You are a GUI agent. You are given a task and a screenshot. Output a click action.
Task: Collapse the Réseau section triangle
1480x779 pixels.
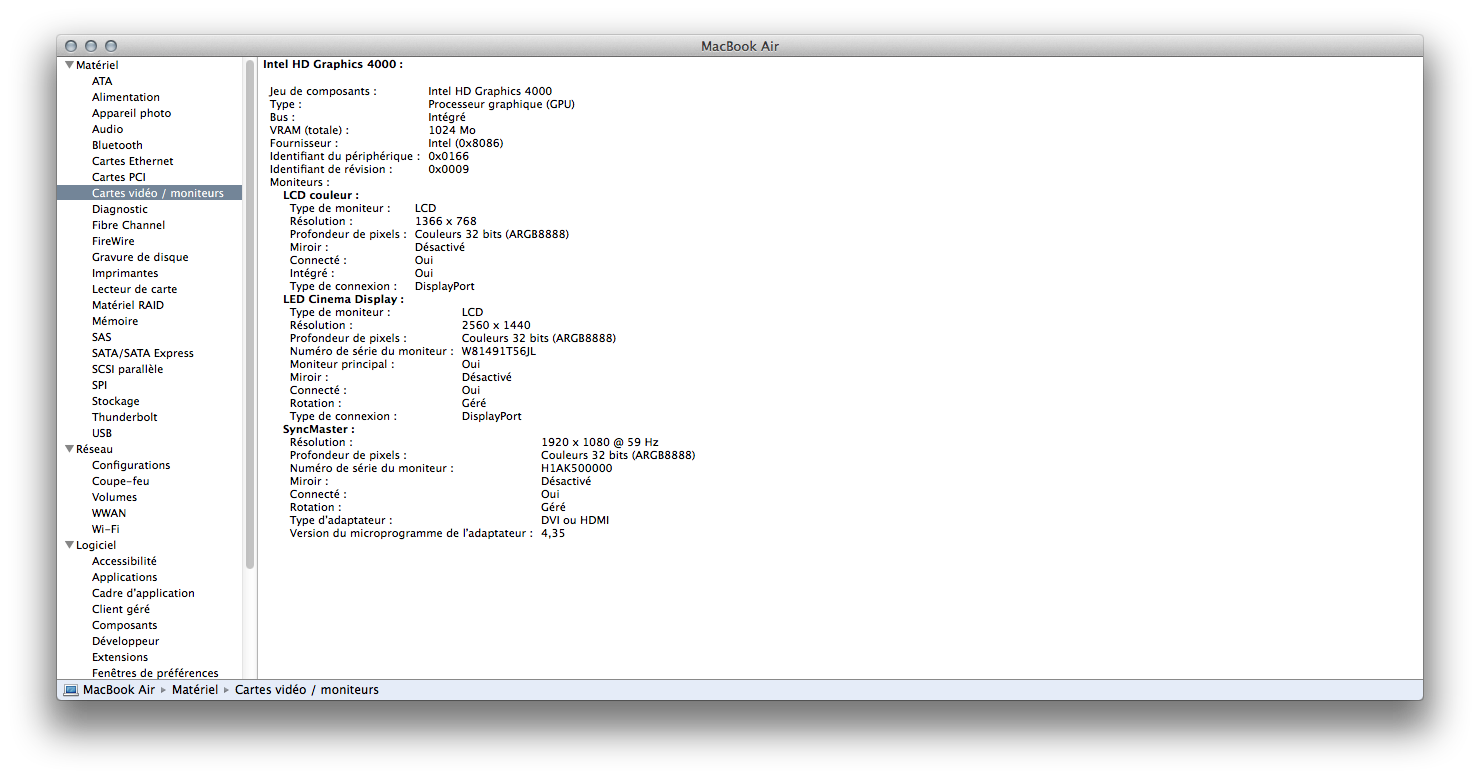click(x=69, y=449)
